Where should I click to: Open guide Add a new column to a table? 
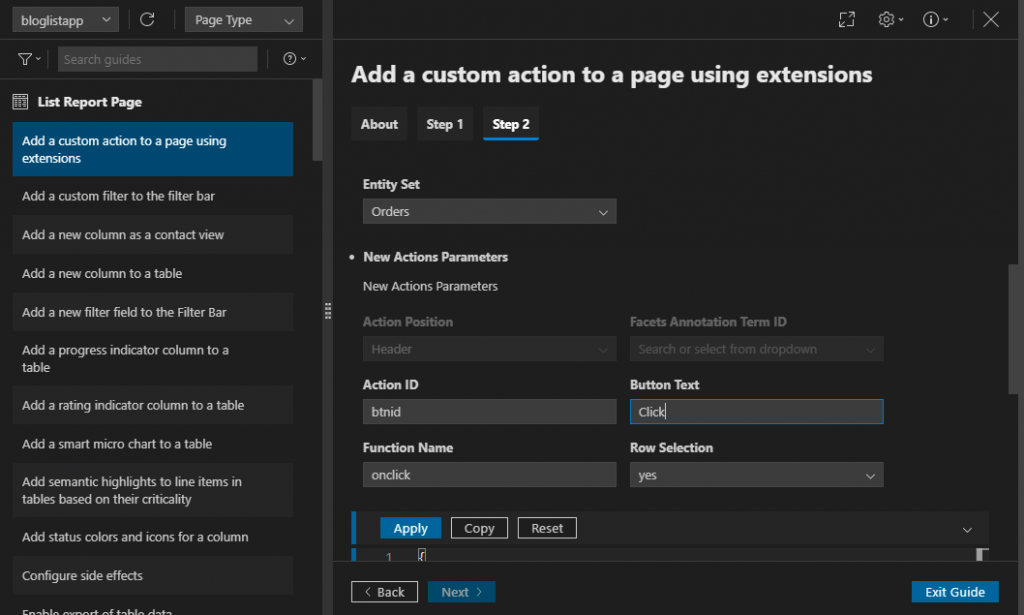(153, 274)
